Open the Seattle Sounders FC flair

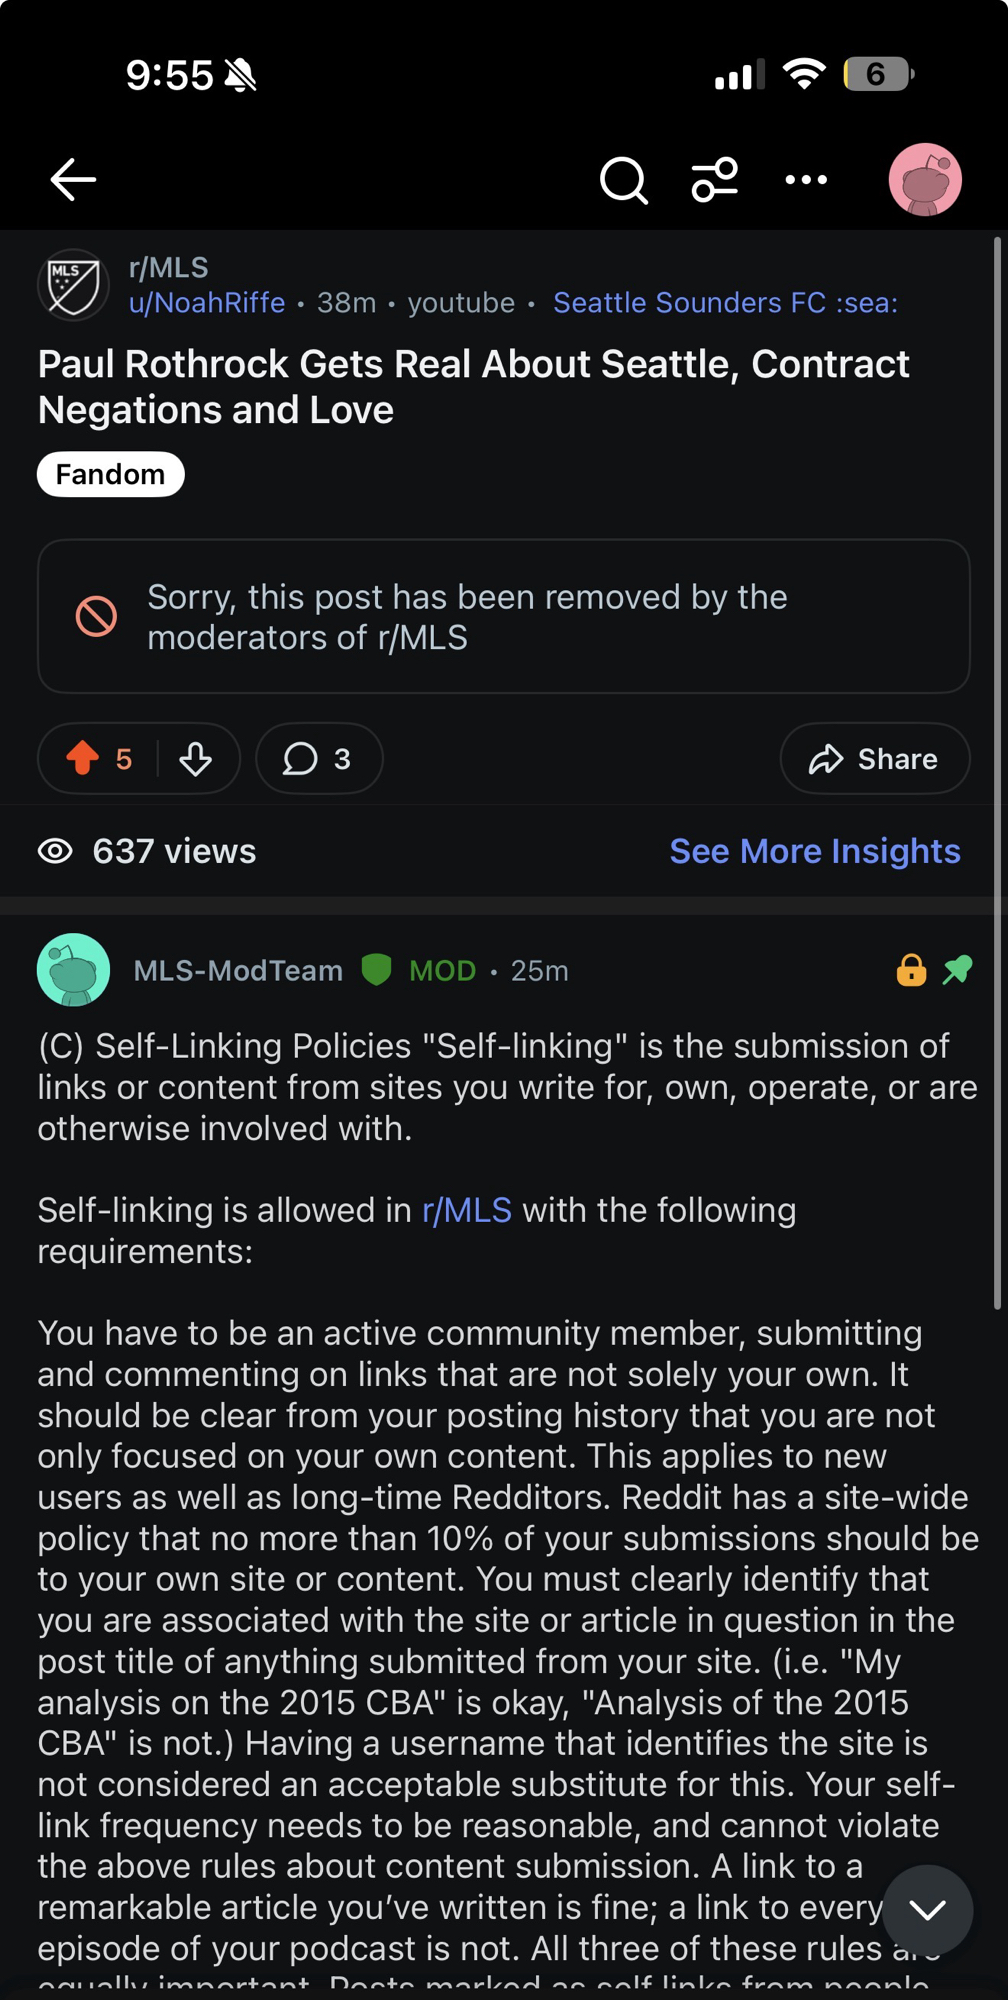pyautogui.click(x=725, y=303)
